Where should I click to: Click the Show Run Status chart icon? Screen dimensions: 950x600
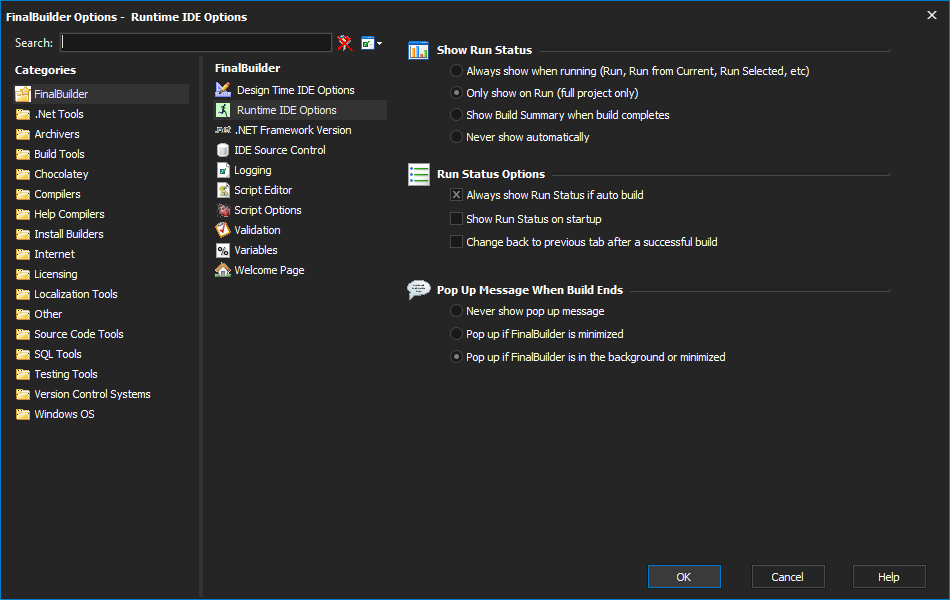tap(418, 50)
